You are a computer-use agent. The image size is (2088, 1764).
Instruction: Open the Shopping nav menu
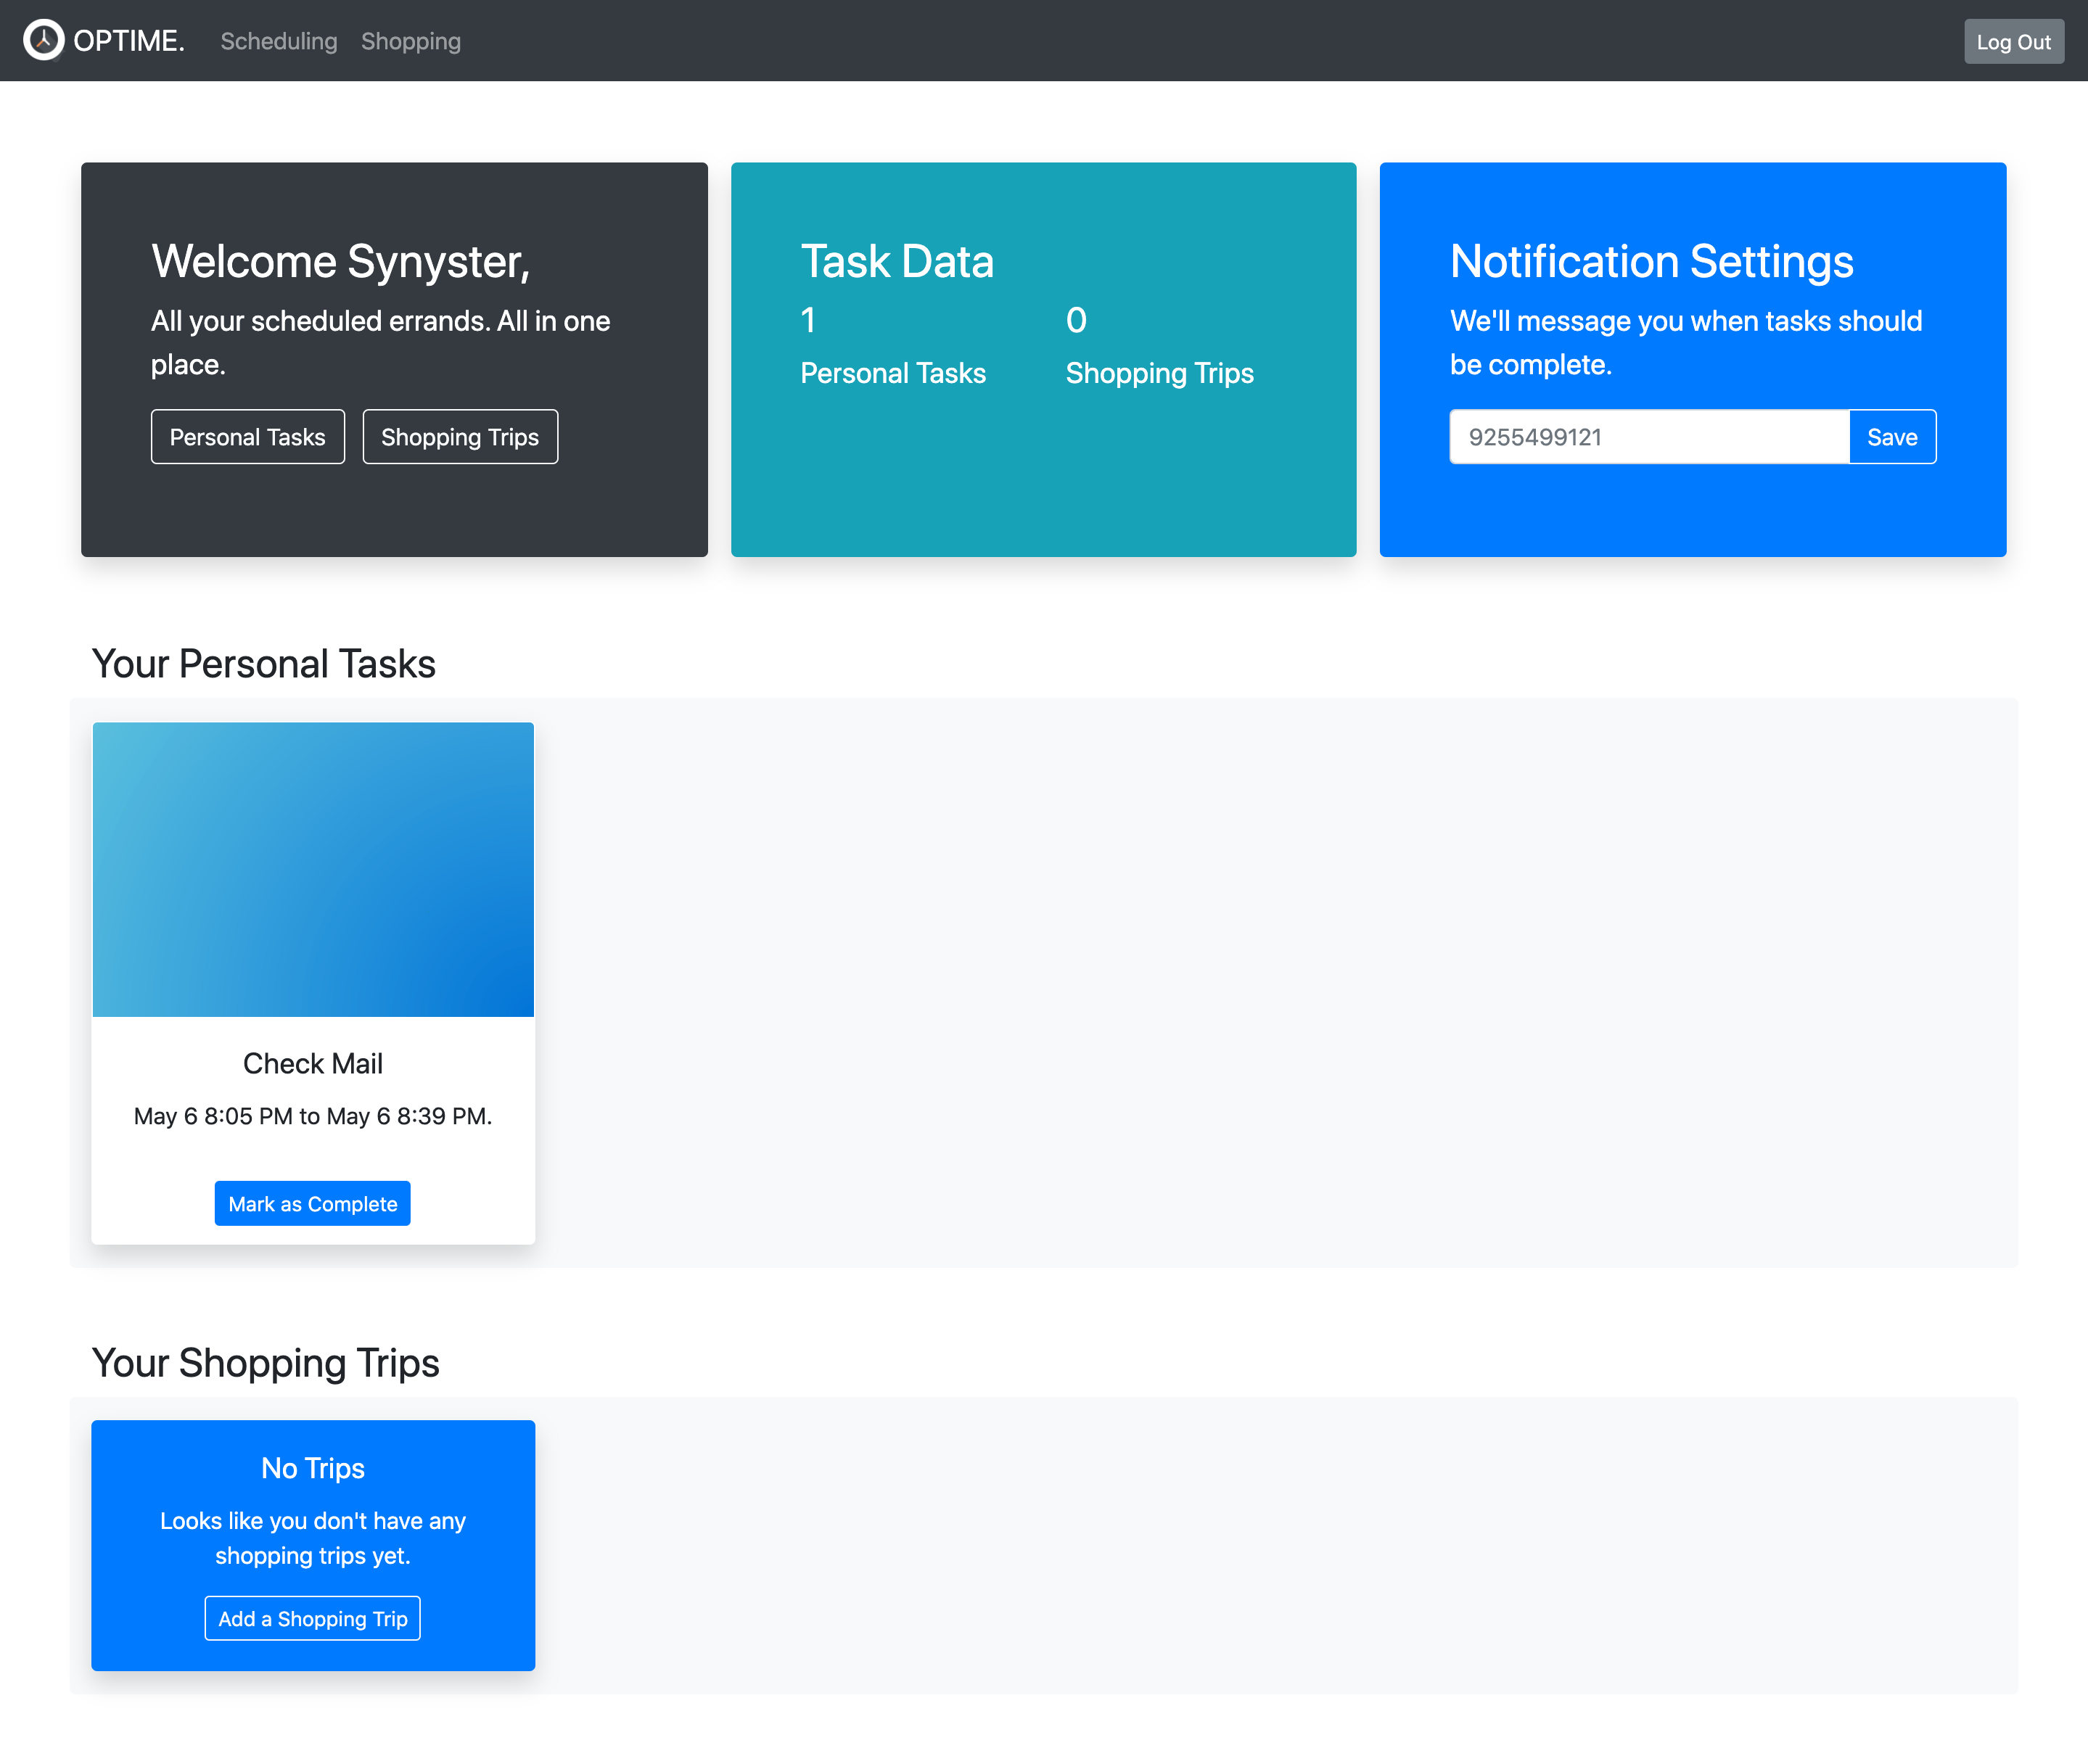pos(411,41)
